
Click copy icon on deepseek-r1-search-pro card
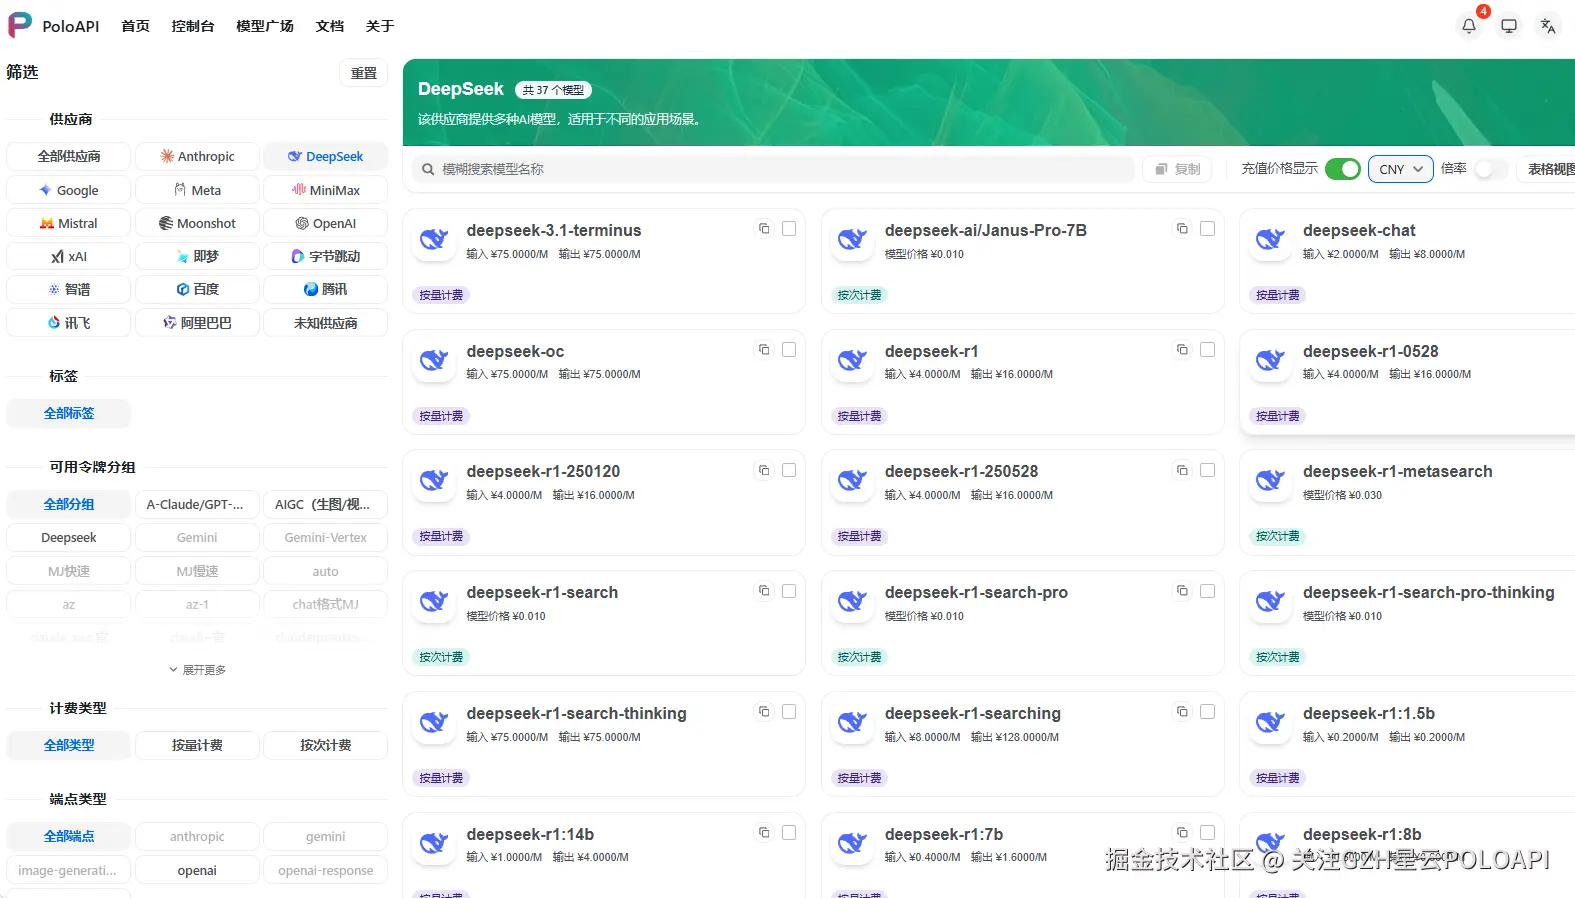1182,591
